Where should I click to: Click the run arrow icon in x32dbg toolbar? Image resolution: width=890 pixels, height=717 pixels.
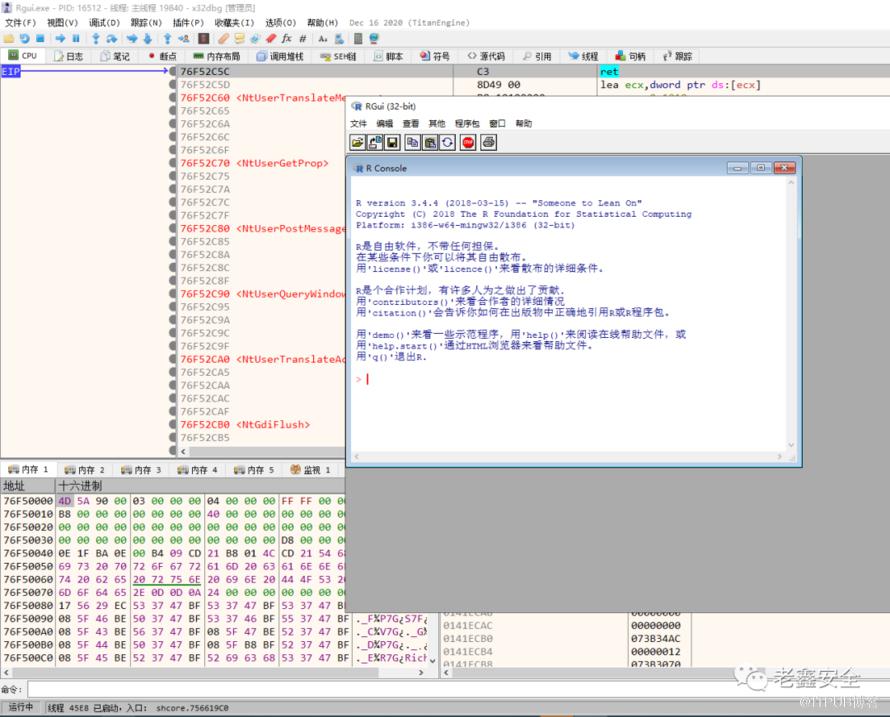60,39
